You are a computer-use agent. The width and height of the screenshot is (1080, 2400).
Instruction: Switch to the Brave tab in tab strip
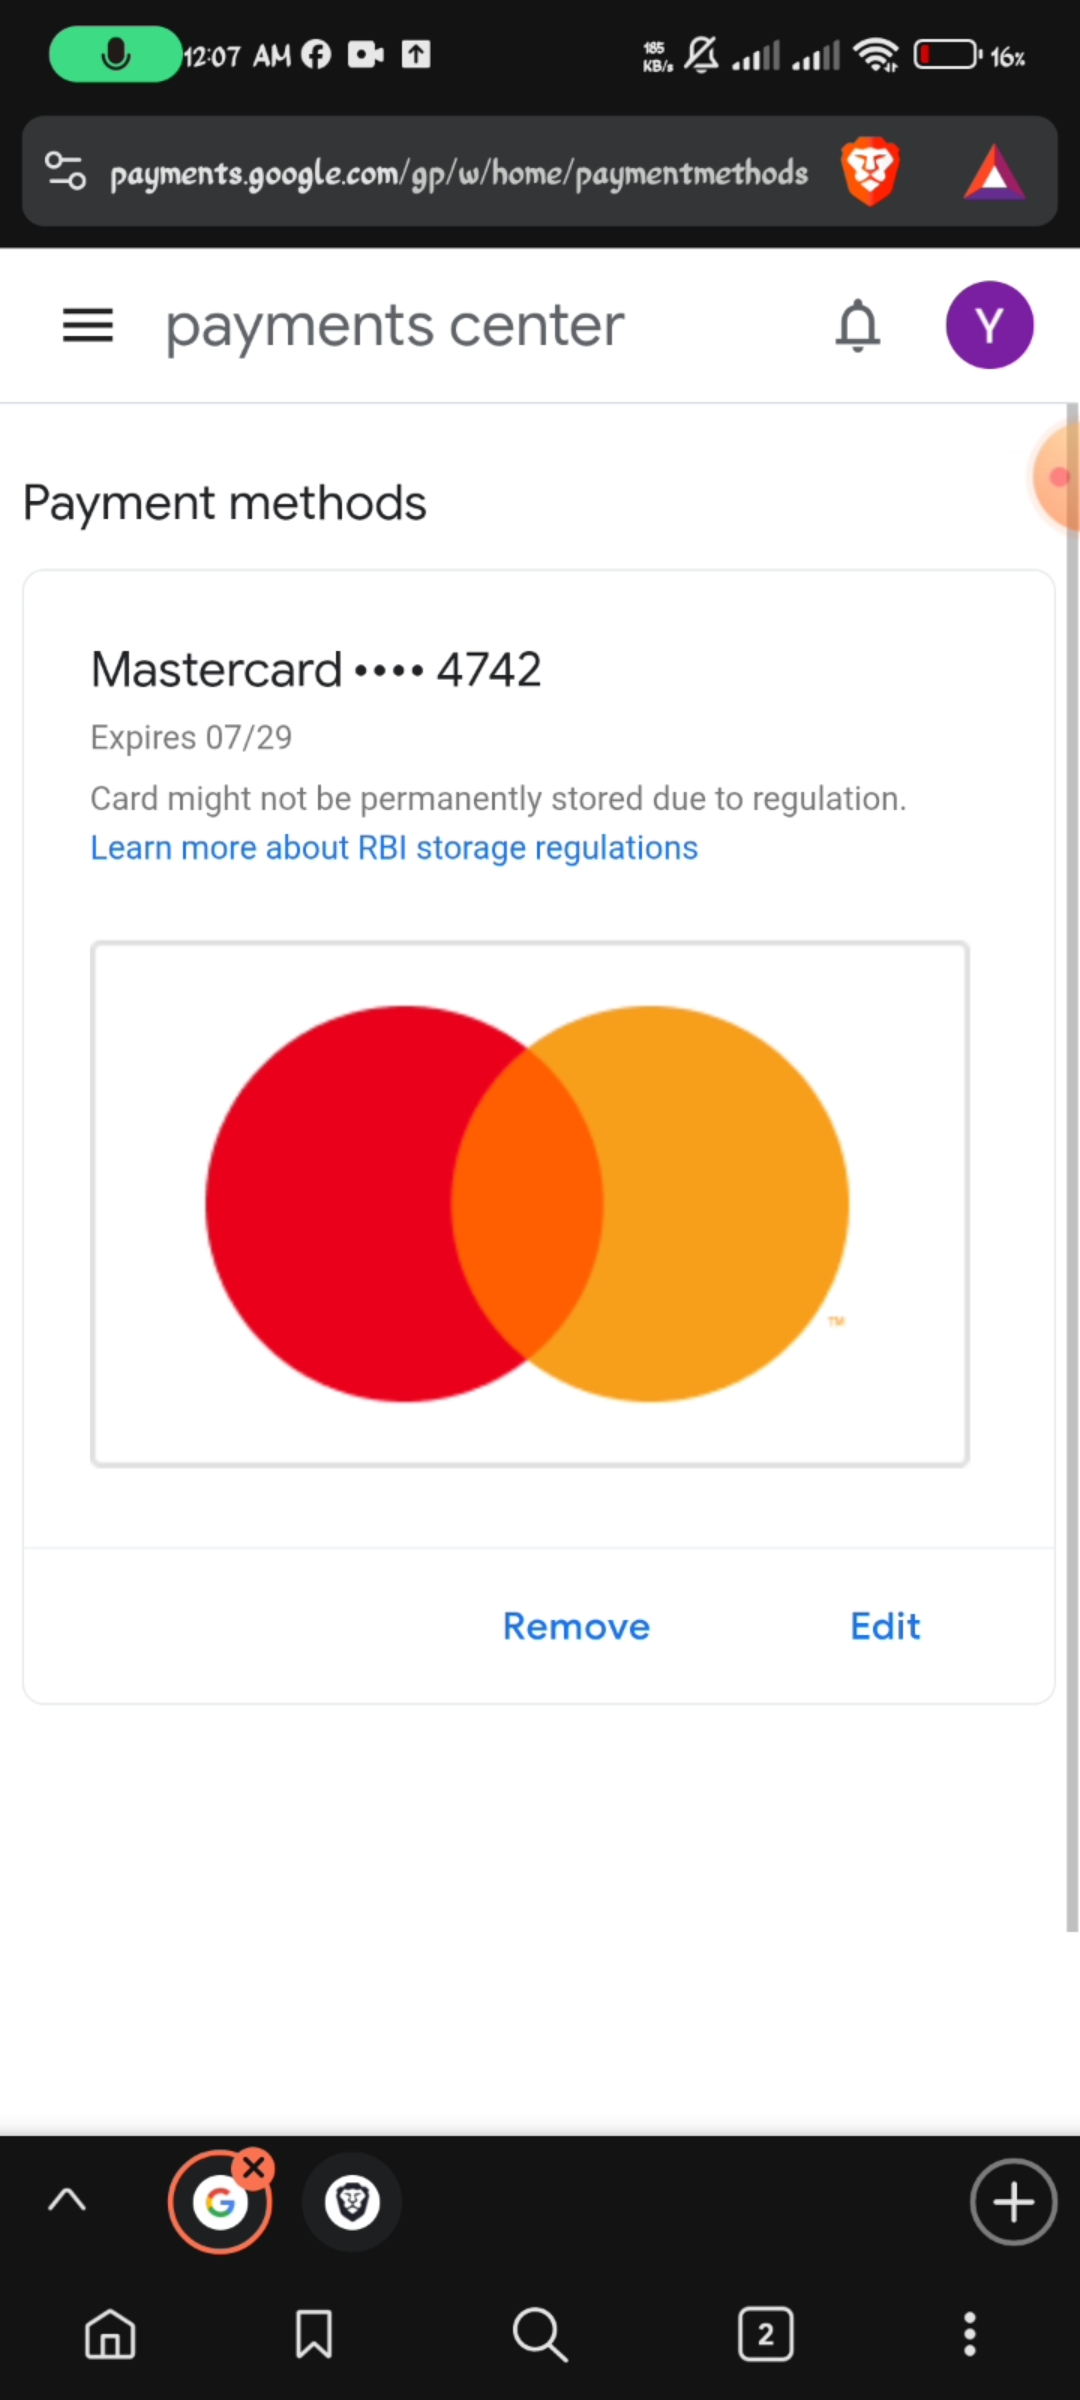[x=352, y=2202]
